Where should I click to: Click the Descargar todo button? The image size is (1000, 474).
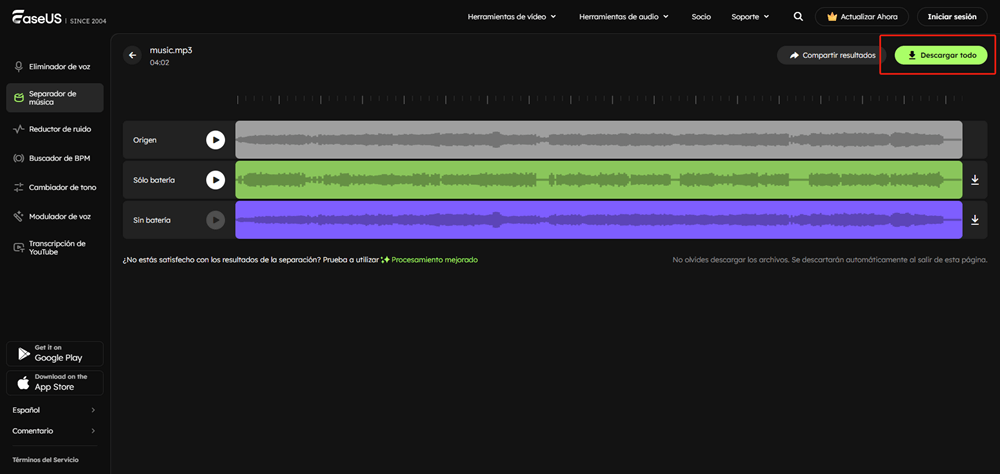941,55
